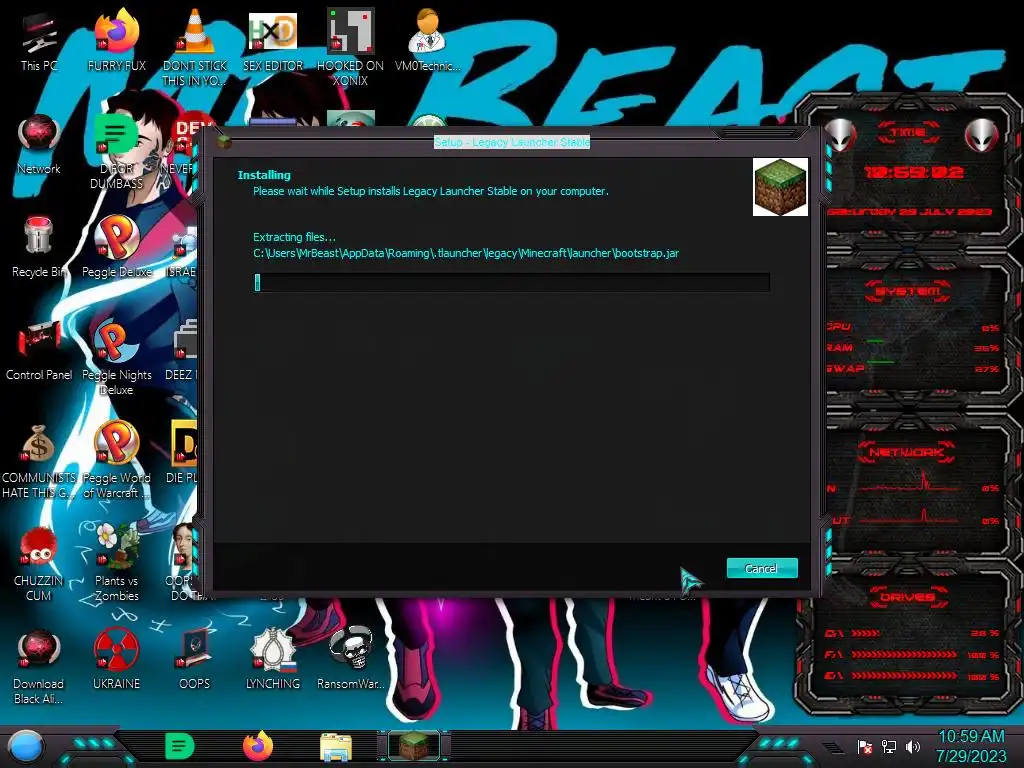The width and height of the screenshot is (1024, 768).
Task: Open the Start orb button
Action: pyautogui.click(x=26, y=746)
